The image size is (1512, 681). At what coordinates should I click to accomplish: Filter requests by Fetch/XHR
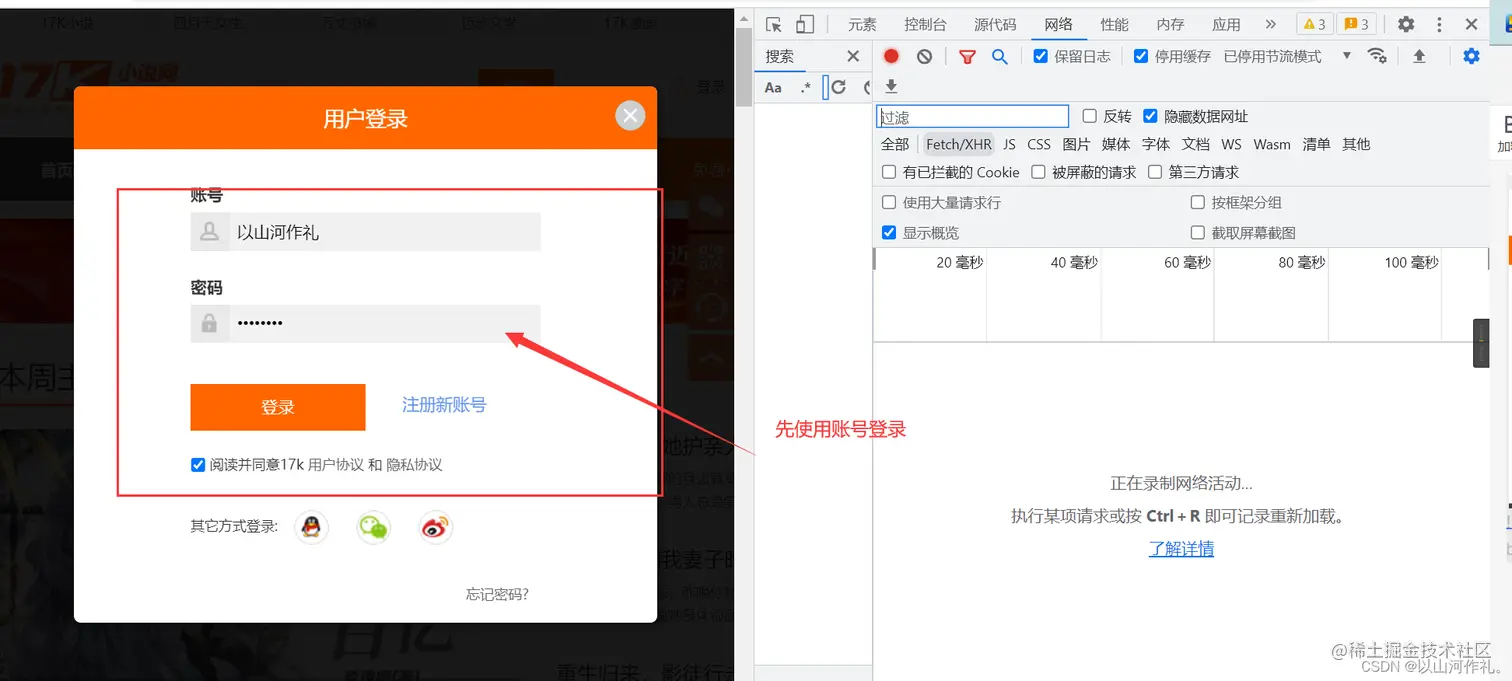(x=958, y=144)
